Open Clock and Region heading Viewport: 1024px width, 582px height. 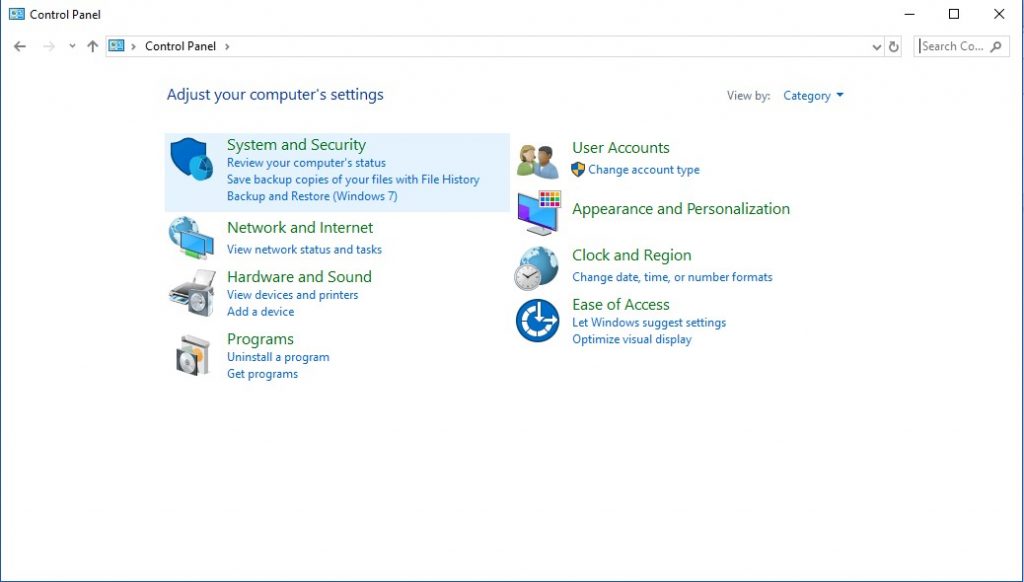[x=632, y=255]
